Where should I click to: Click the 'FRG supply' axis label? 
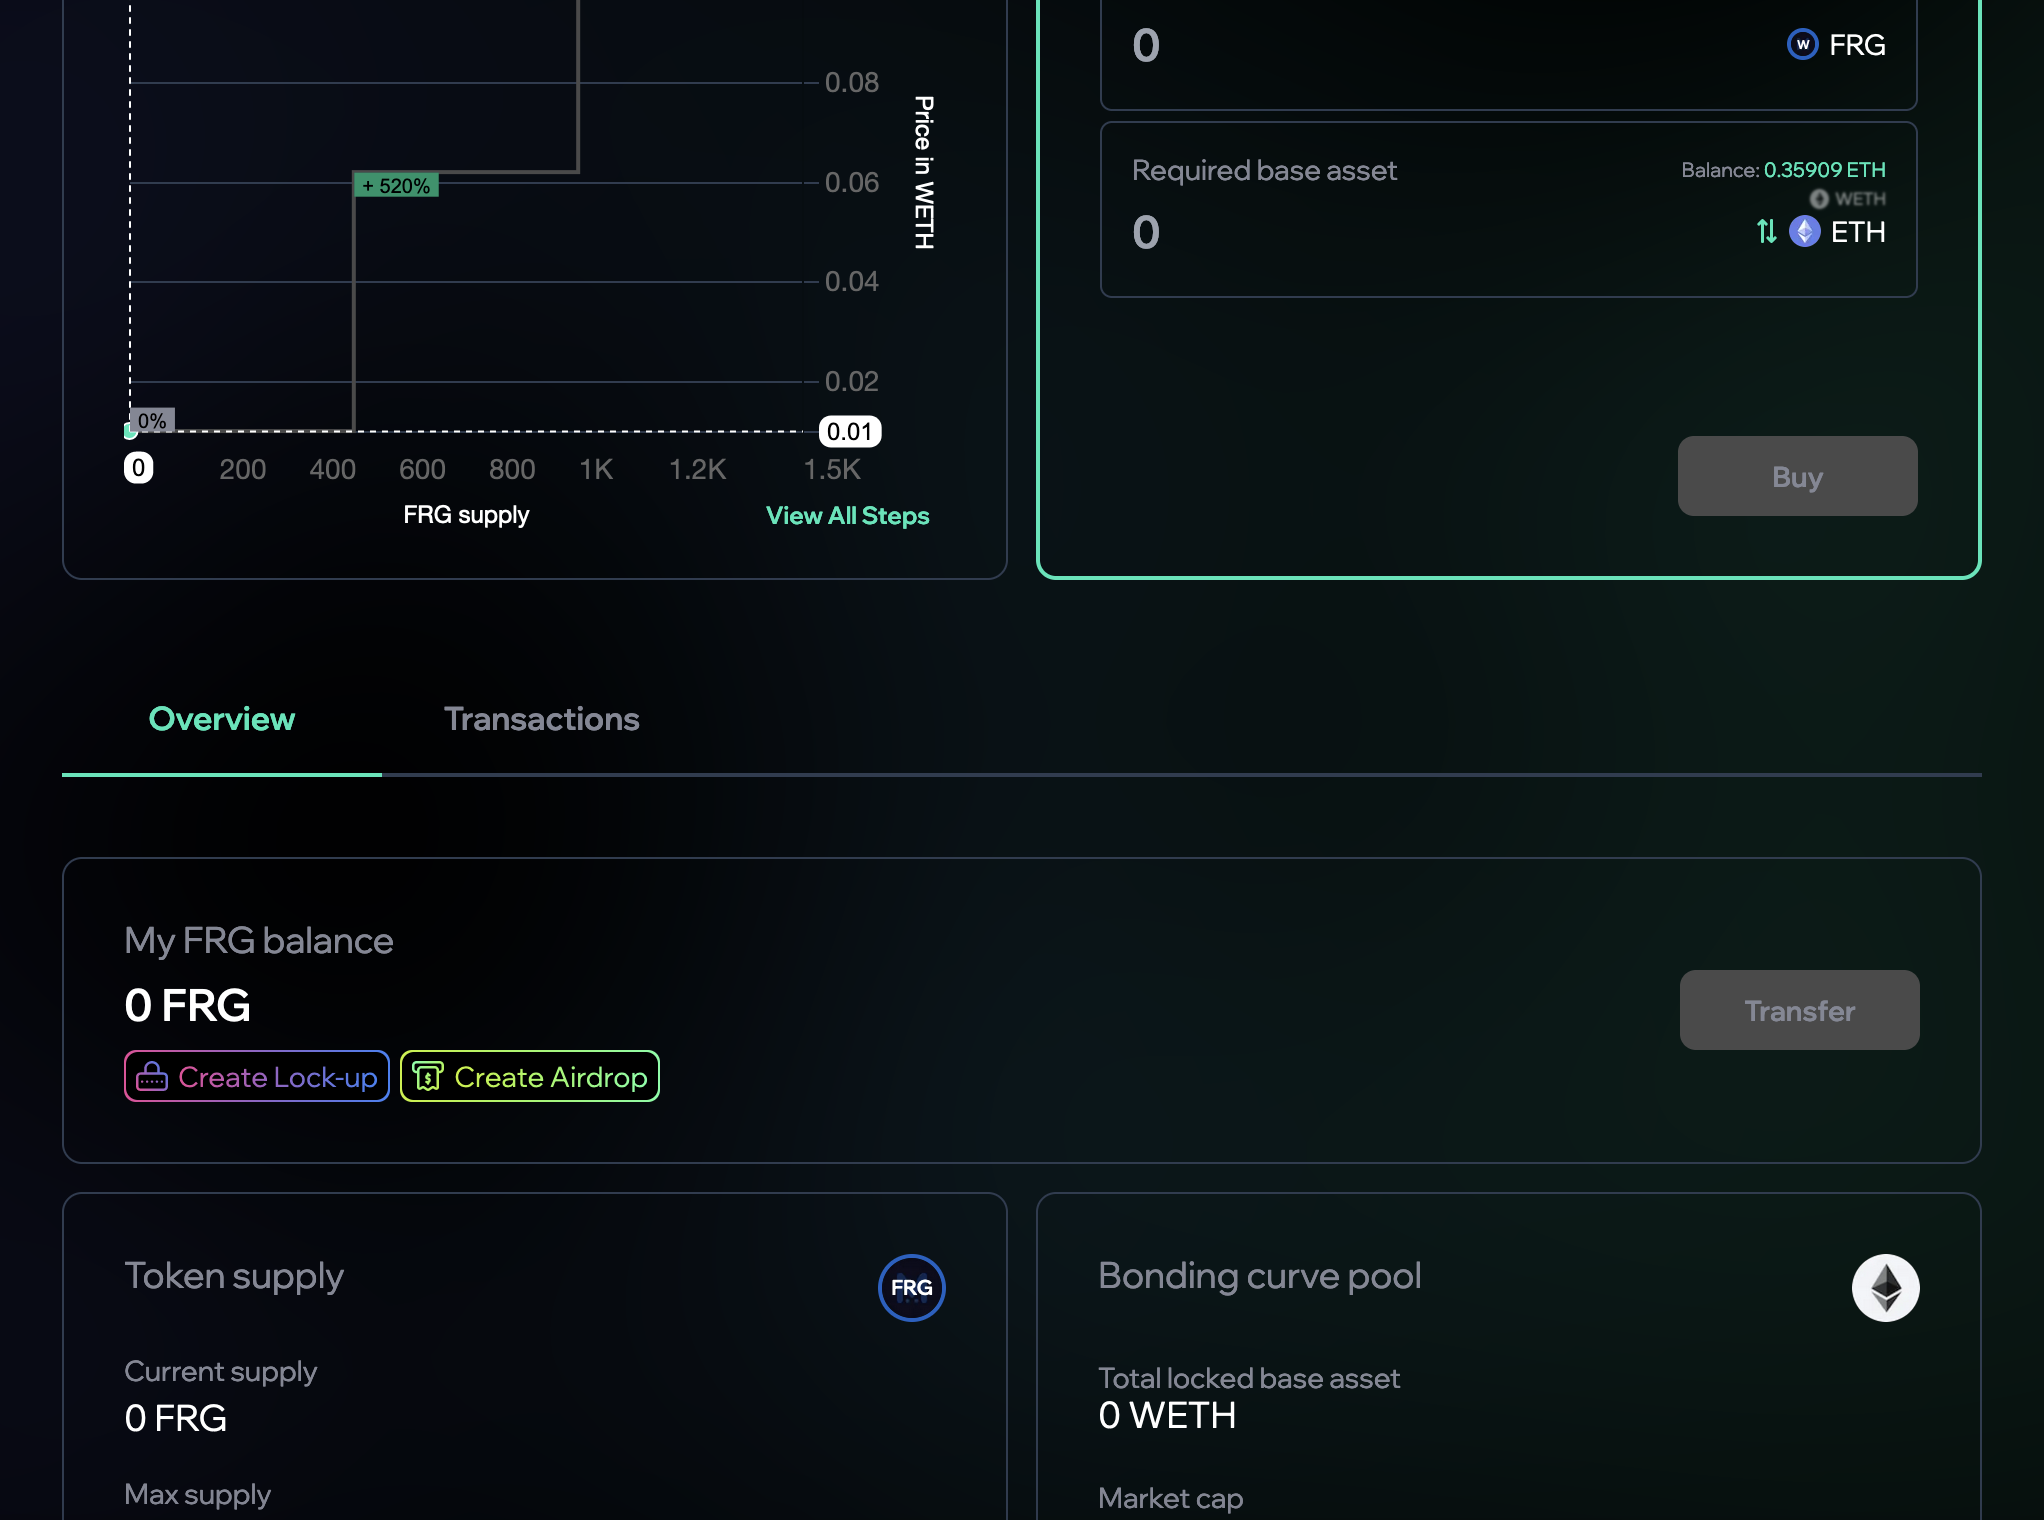tap(466, 515)
